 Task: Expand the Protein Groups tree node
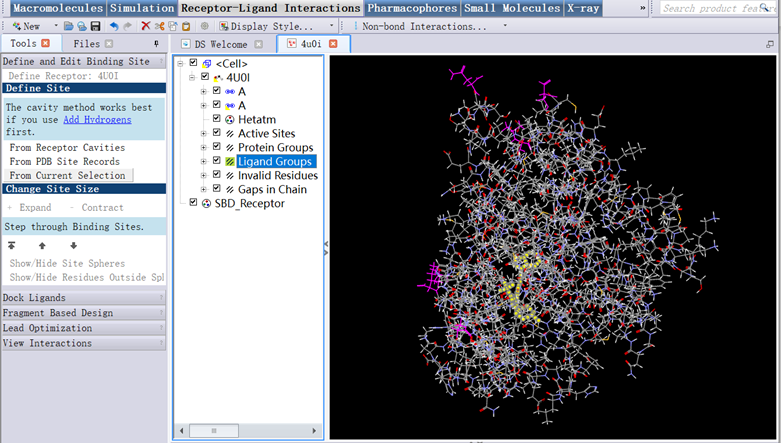(204, 148)
